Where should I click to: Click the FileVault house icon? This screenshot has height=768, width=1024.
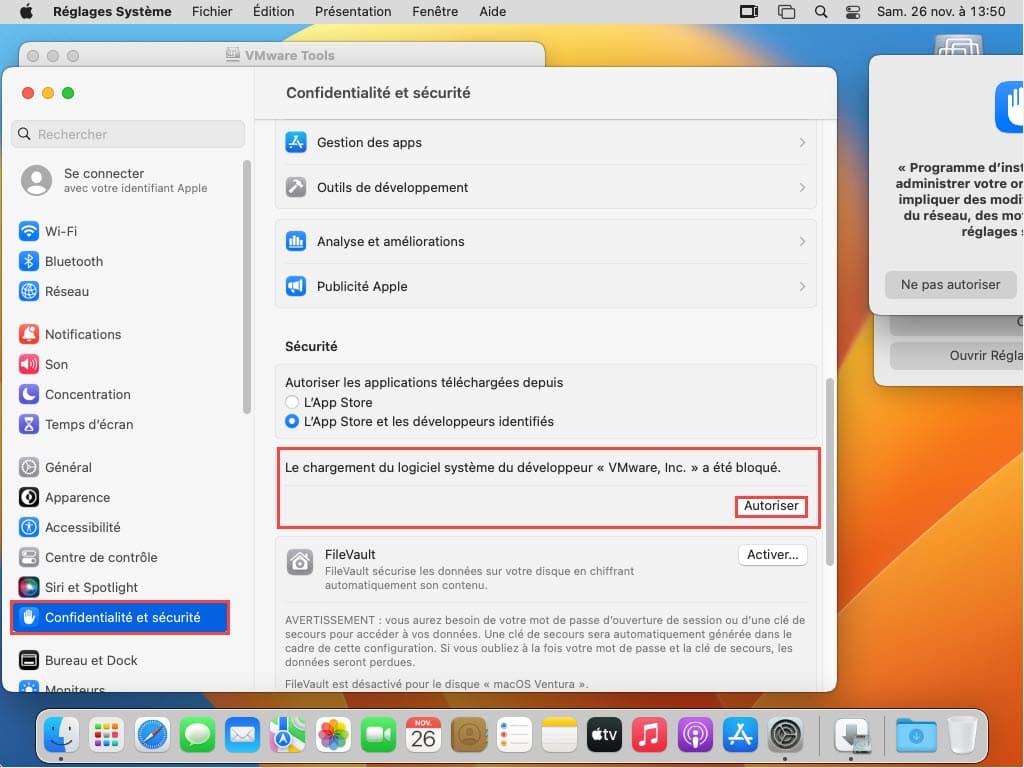300,562
